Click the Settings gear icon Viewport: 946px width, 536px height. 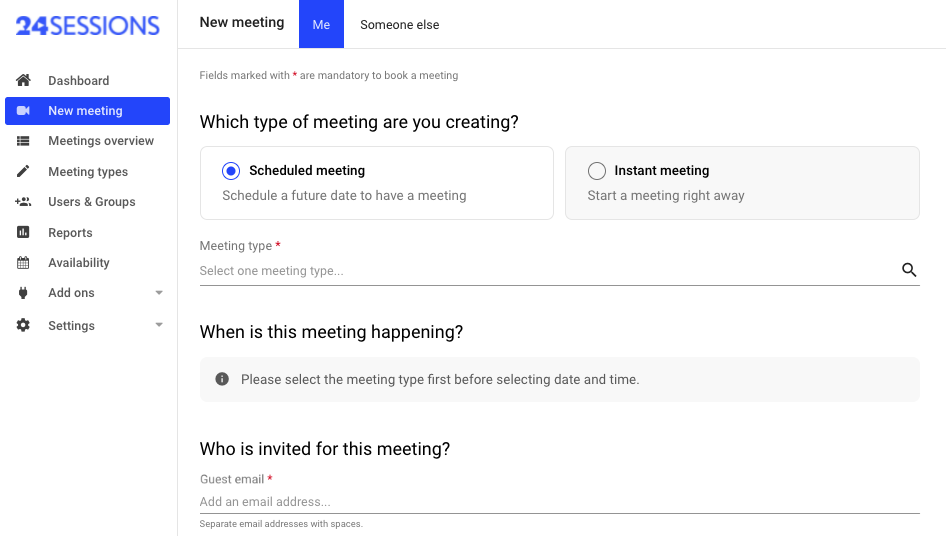tap(24, 326)
